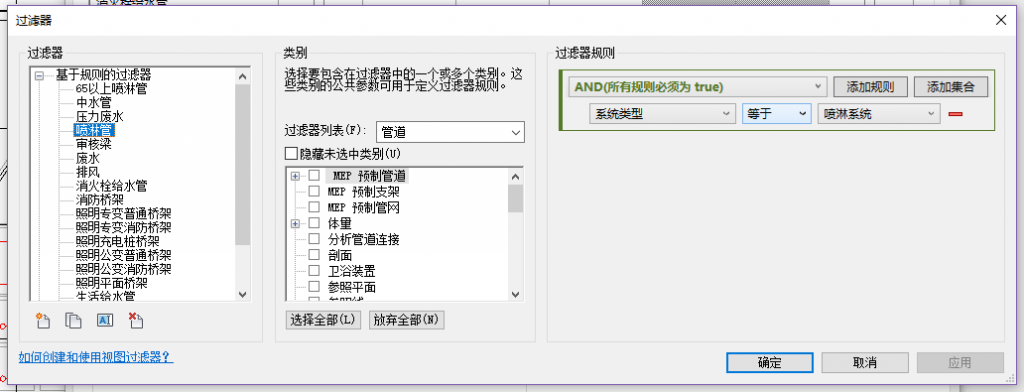Image resolution: width=1024 pixels, height=392 pixels.
Task: Select the 压力废水 filter
Action: [x=100, y=116]
